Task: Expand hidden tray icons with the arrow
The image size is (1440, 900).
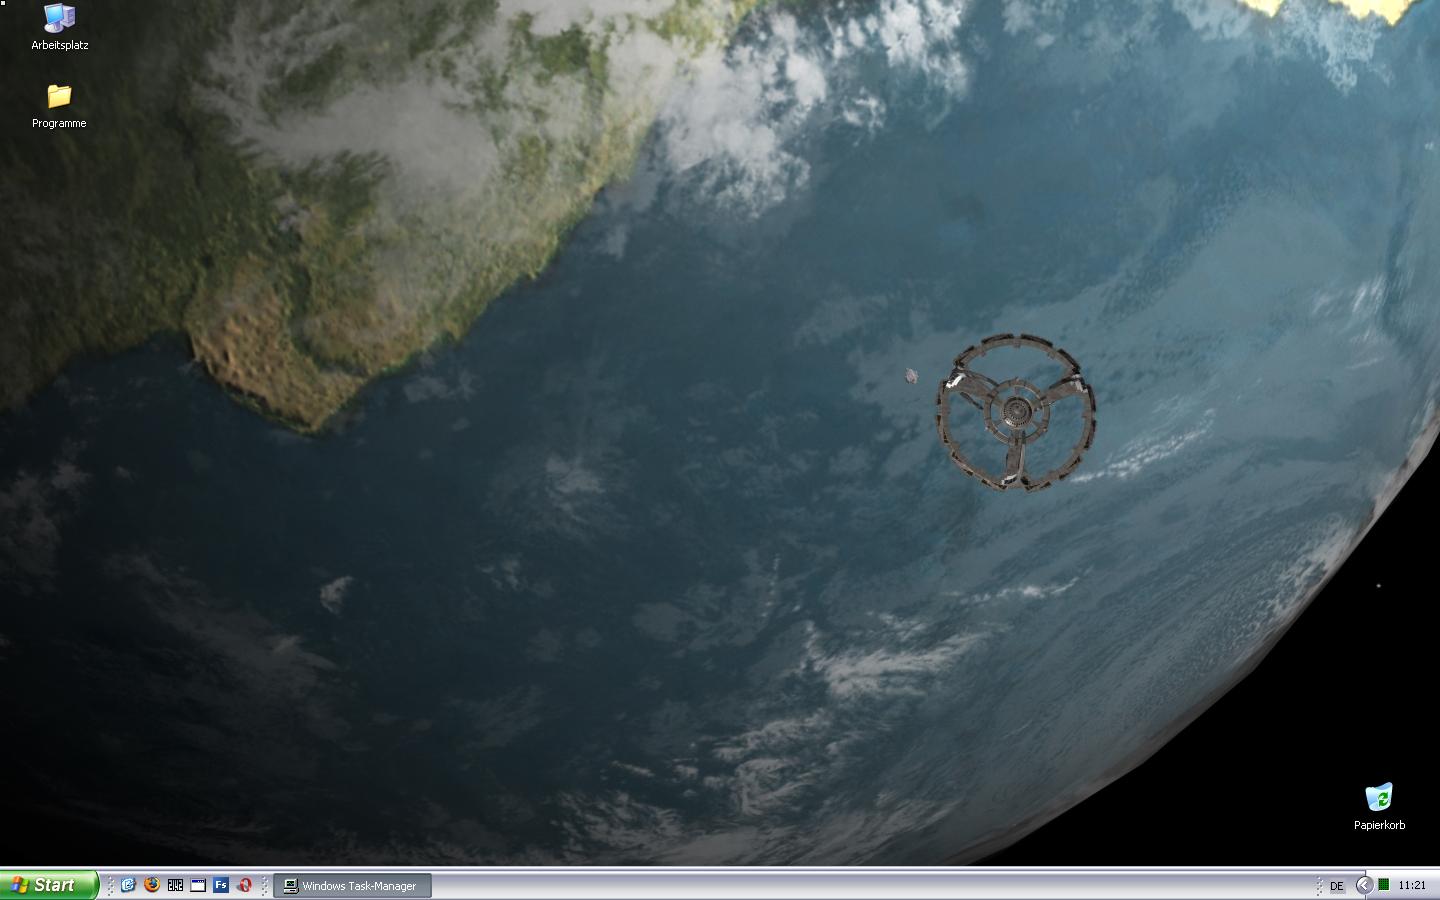Action: [1363, 885]
